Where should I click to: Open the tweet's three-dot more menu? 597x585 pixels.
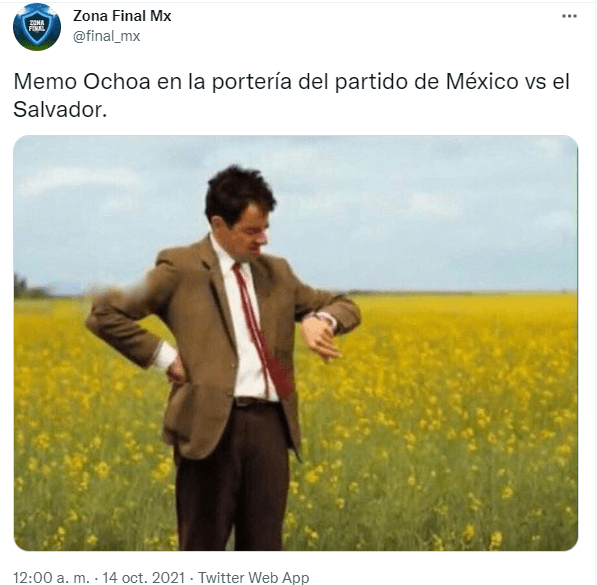point(569,16)
